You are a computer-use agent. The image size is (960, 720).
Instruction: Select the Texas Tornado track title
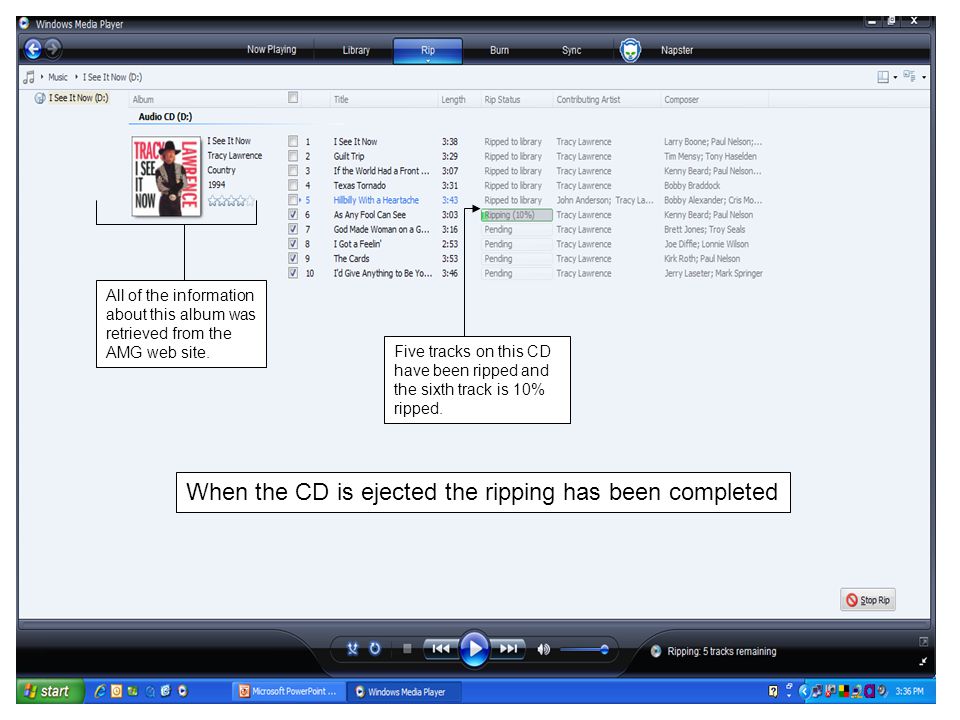point(359,186)
